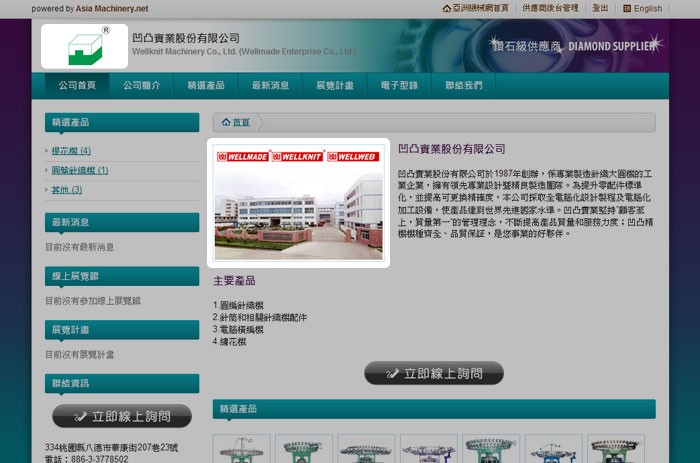Click the 立即線上詢問 button below main products
Viewport: 700px width, 463px height.
click(x=434, y=373)
